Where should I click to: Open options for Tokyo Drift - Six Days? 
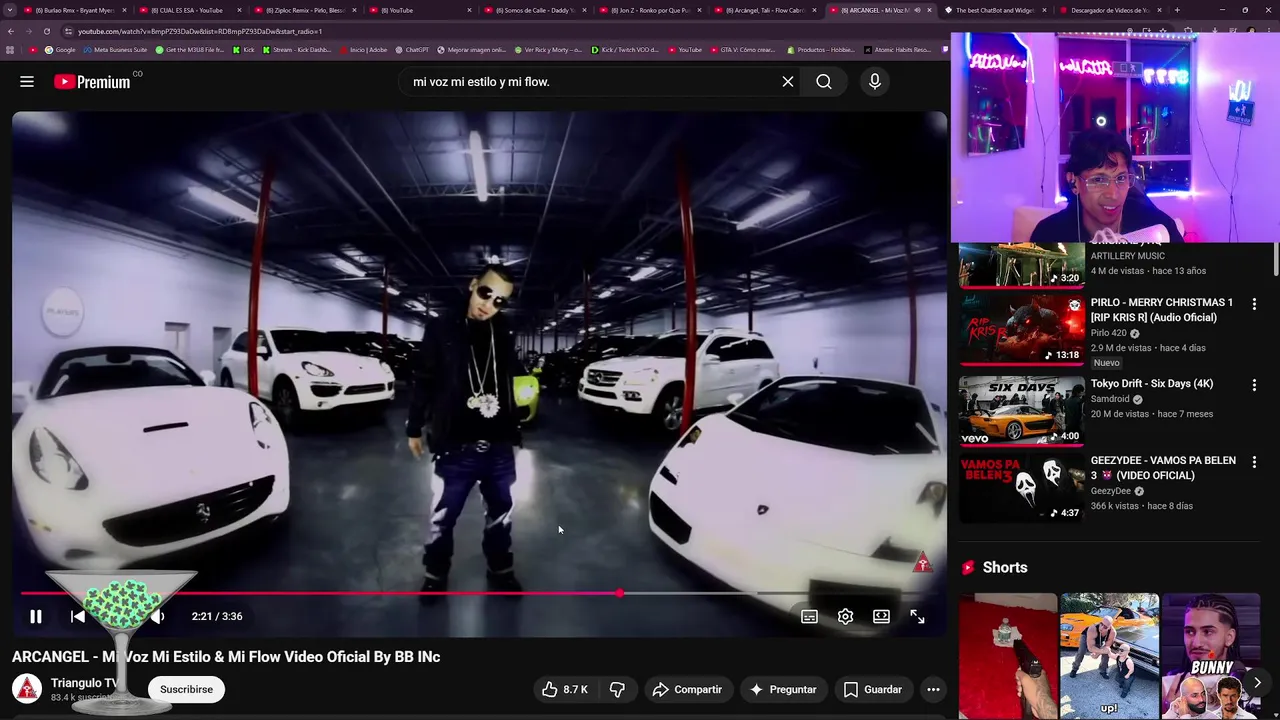click(1254, 385)
